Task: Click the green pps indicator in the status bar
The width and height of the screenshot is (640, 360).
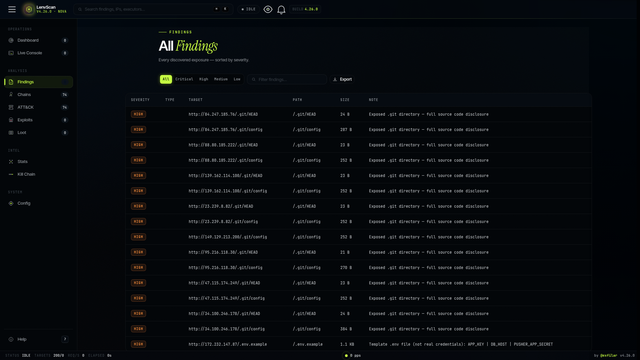Action: [x=346, y=356]
